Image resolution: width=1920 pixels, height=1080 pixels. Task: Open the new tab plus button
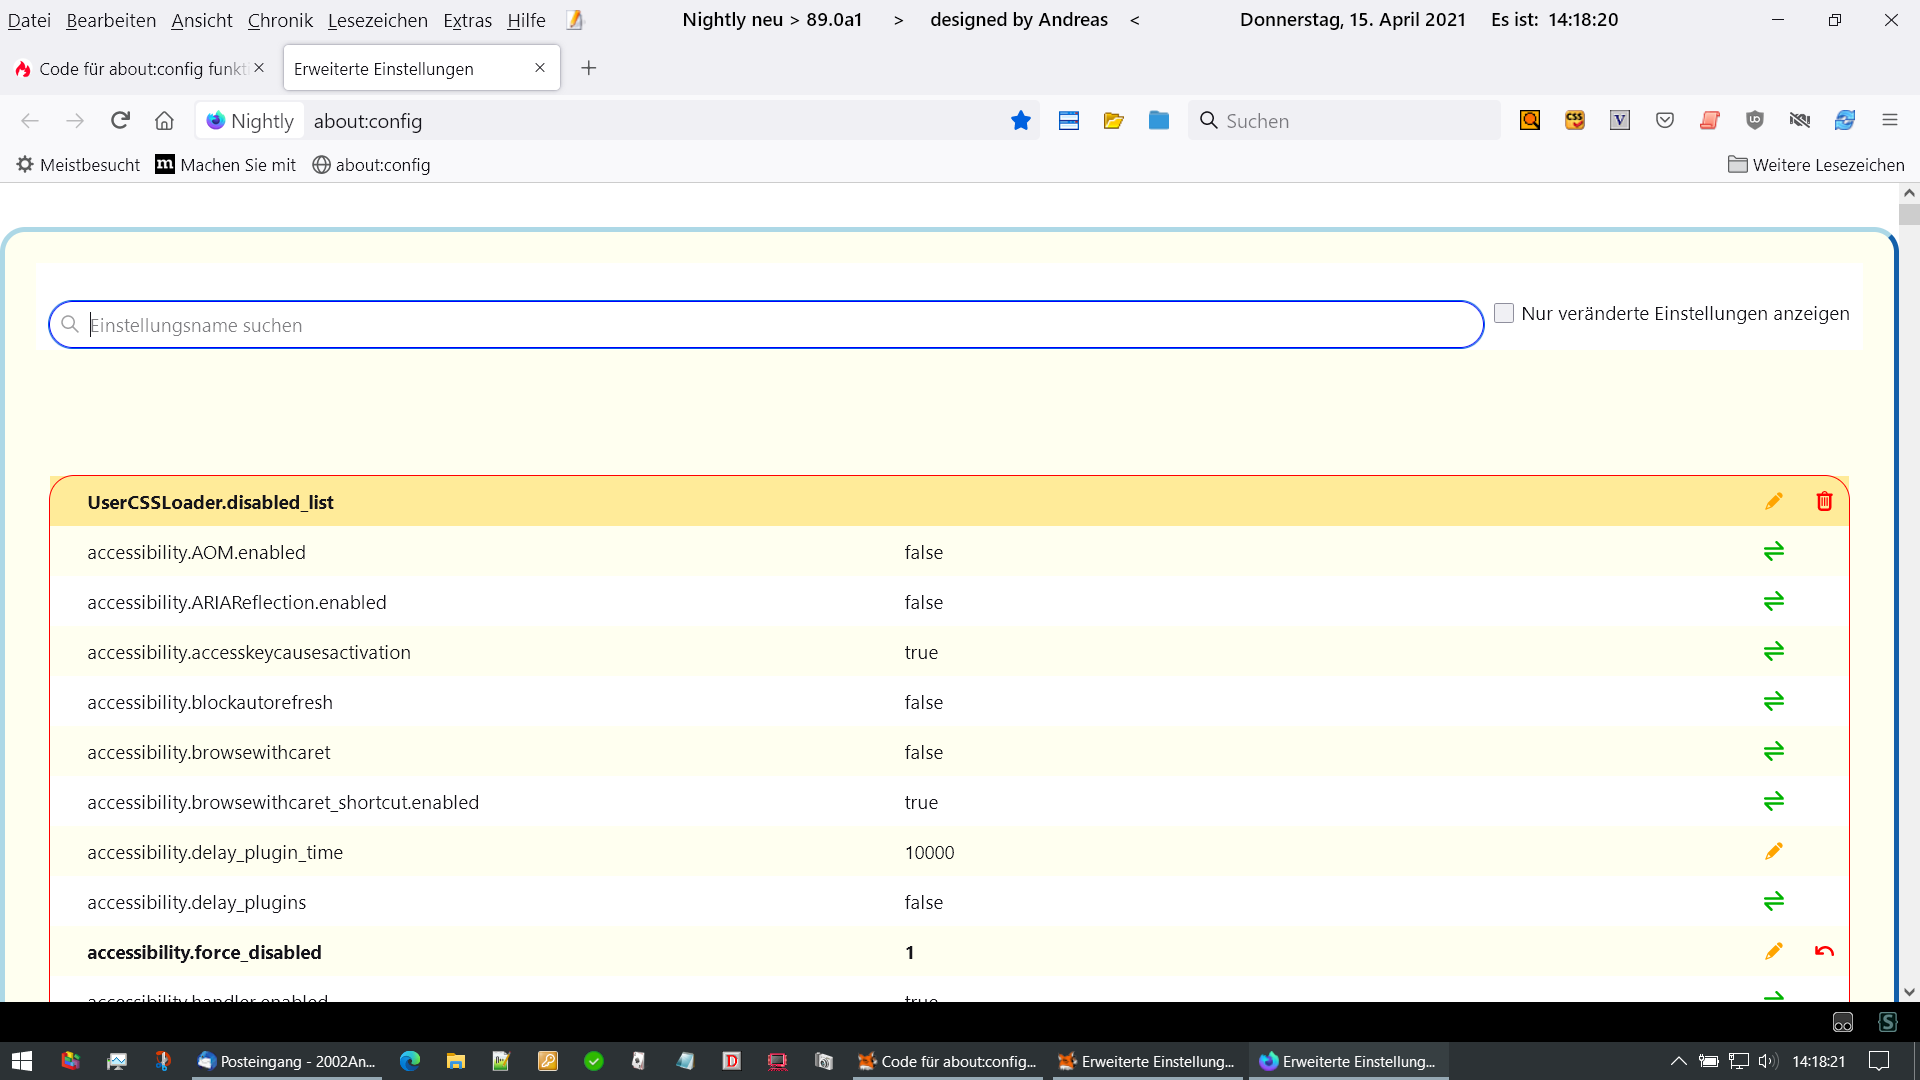(x=589, y=68)
